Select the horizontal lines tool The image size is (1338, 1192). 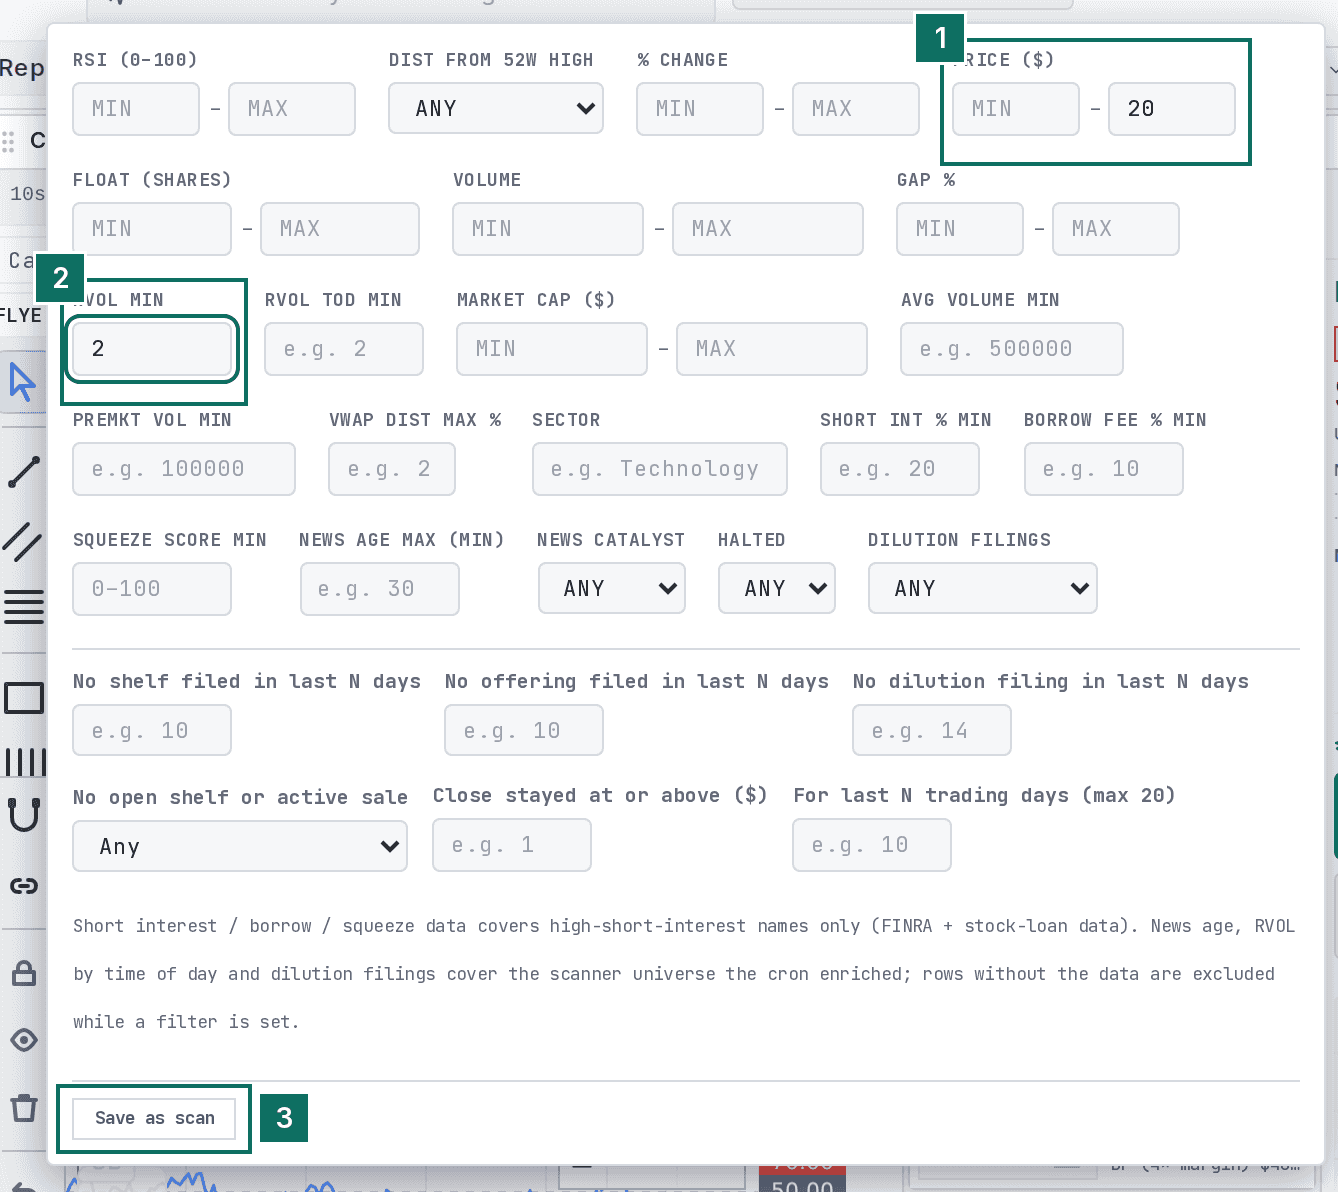23,607
